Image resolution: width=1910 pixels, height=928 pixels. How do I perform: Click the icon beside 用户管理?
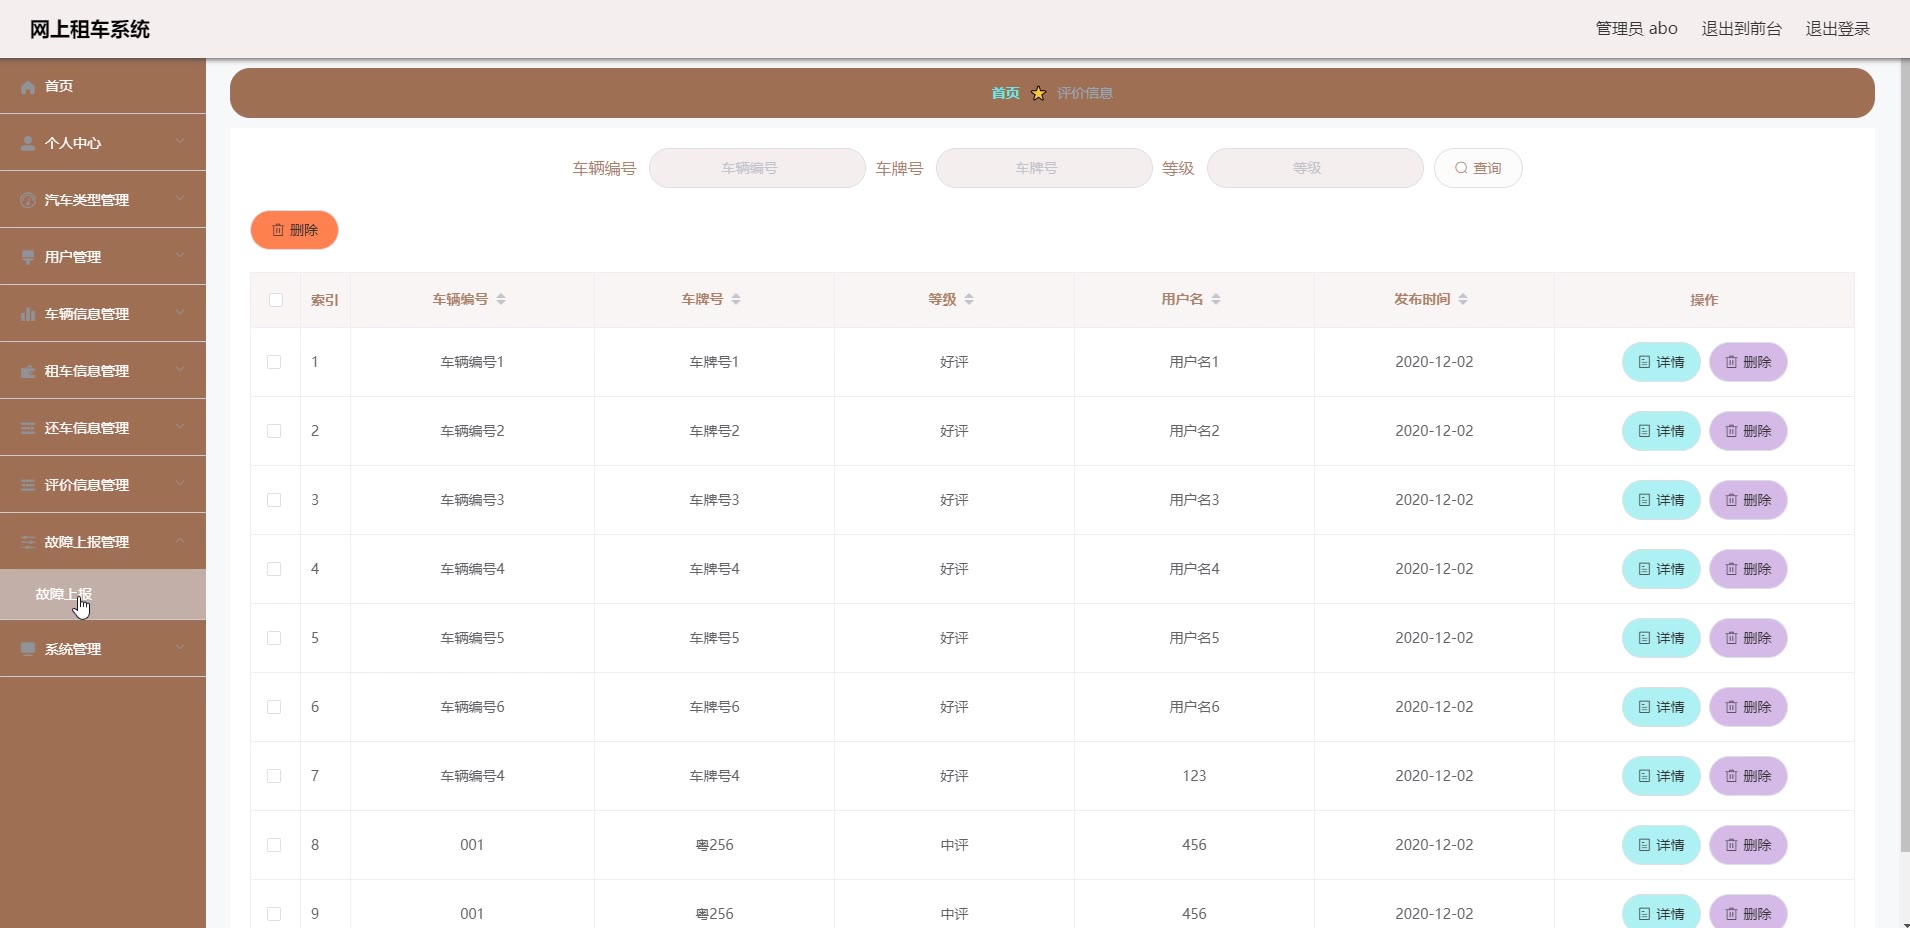tap(28, 258)
